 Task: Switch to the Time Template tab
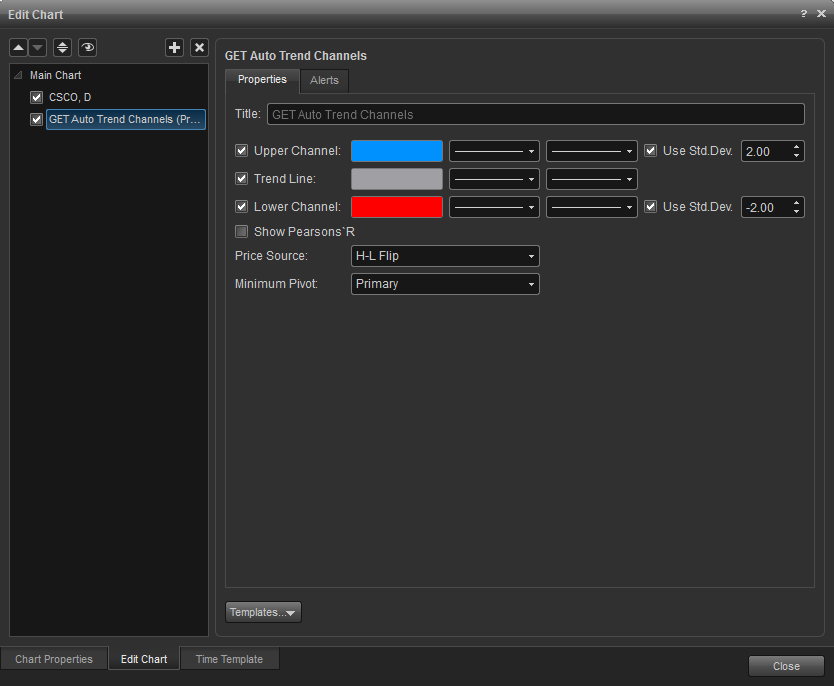229,659
